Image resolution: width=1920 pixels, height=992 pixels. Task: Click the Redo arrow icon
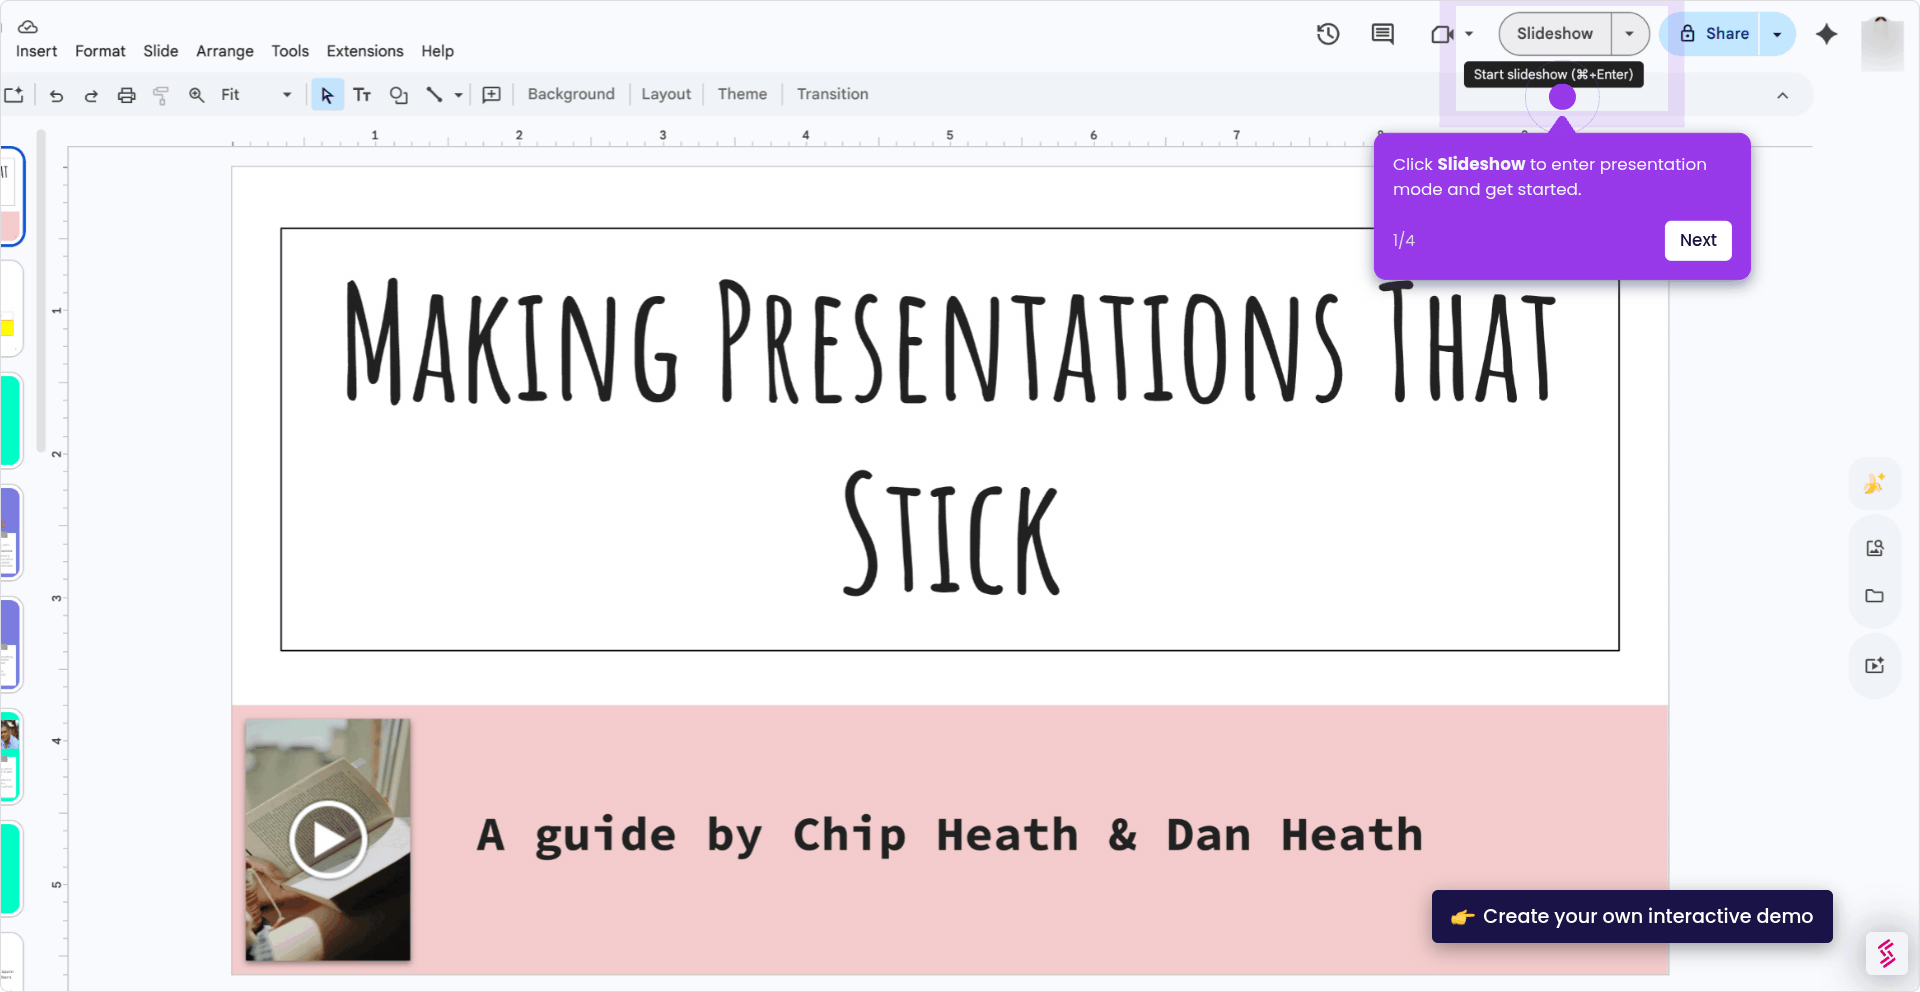(x=91, y=95)
